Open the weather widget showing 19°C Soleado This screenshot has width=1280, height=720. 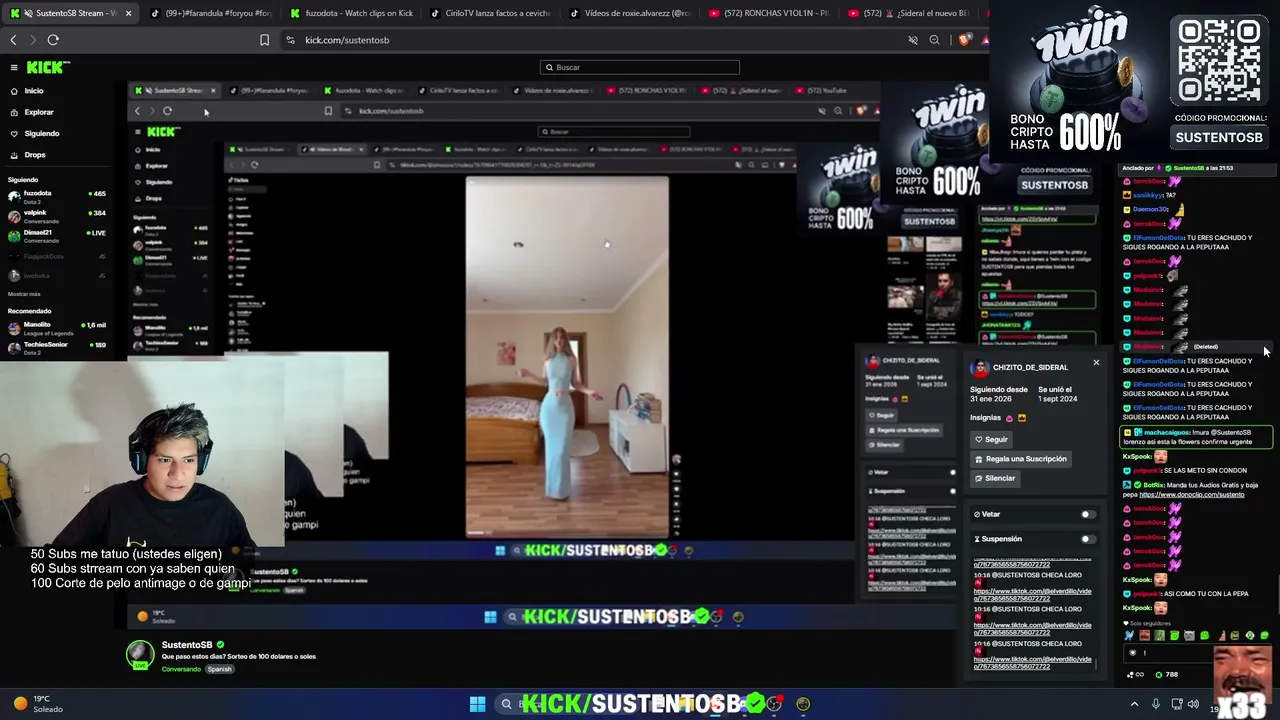(x=40, y=704)
